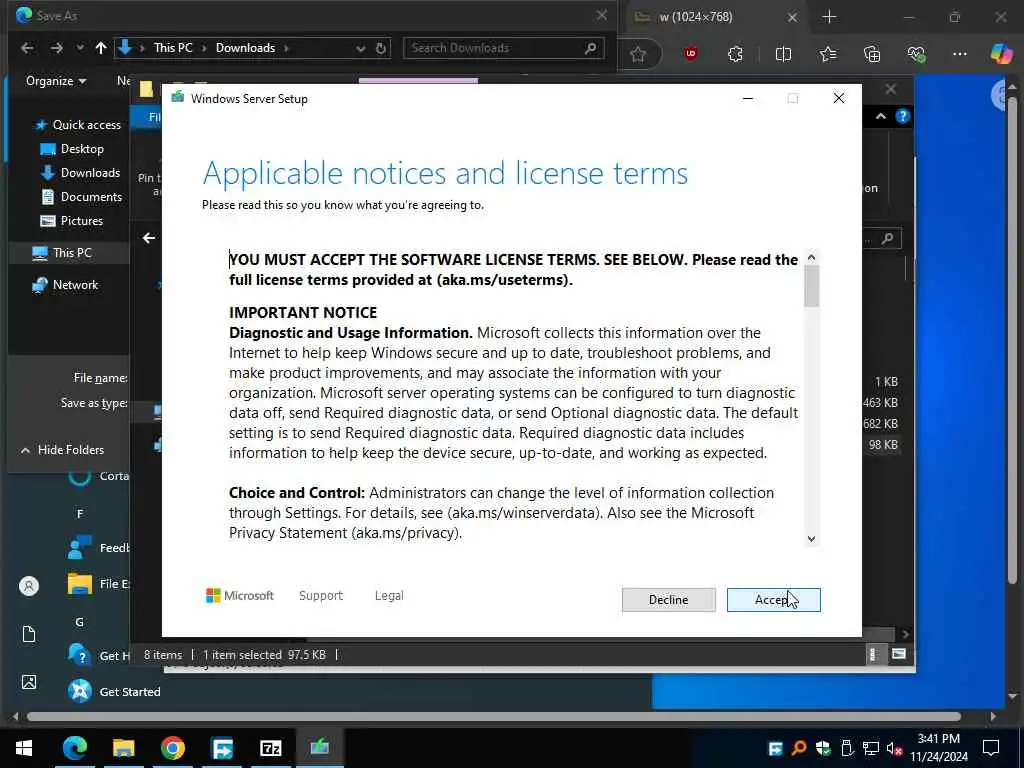Open Pictures icon in Start sidebar
The height and width of the screenshot is (768, 1024).
pos(29,682)
